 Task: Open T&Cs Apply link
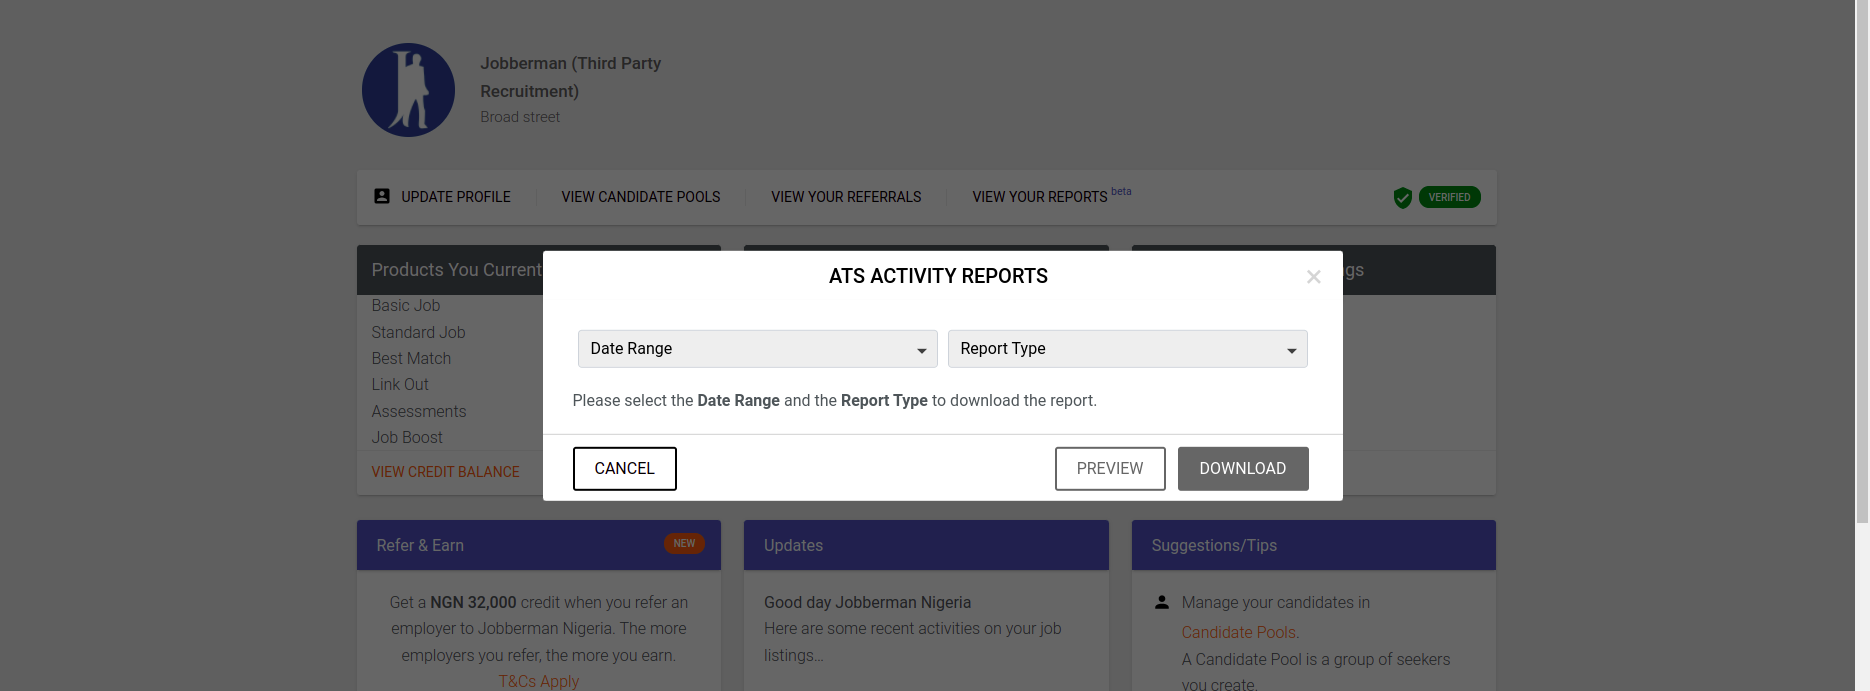[538, 681]
